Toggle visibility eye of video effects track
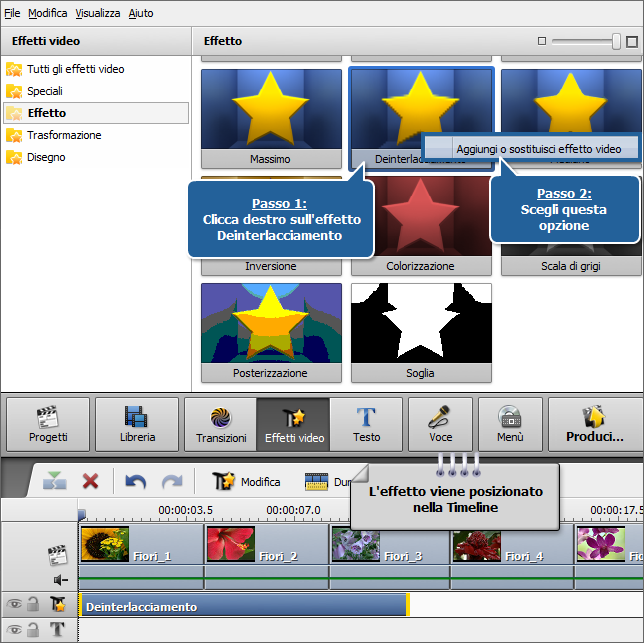This screenshot has width=644, height=643. click(14, 605)
